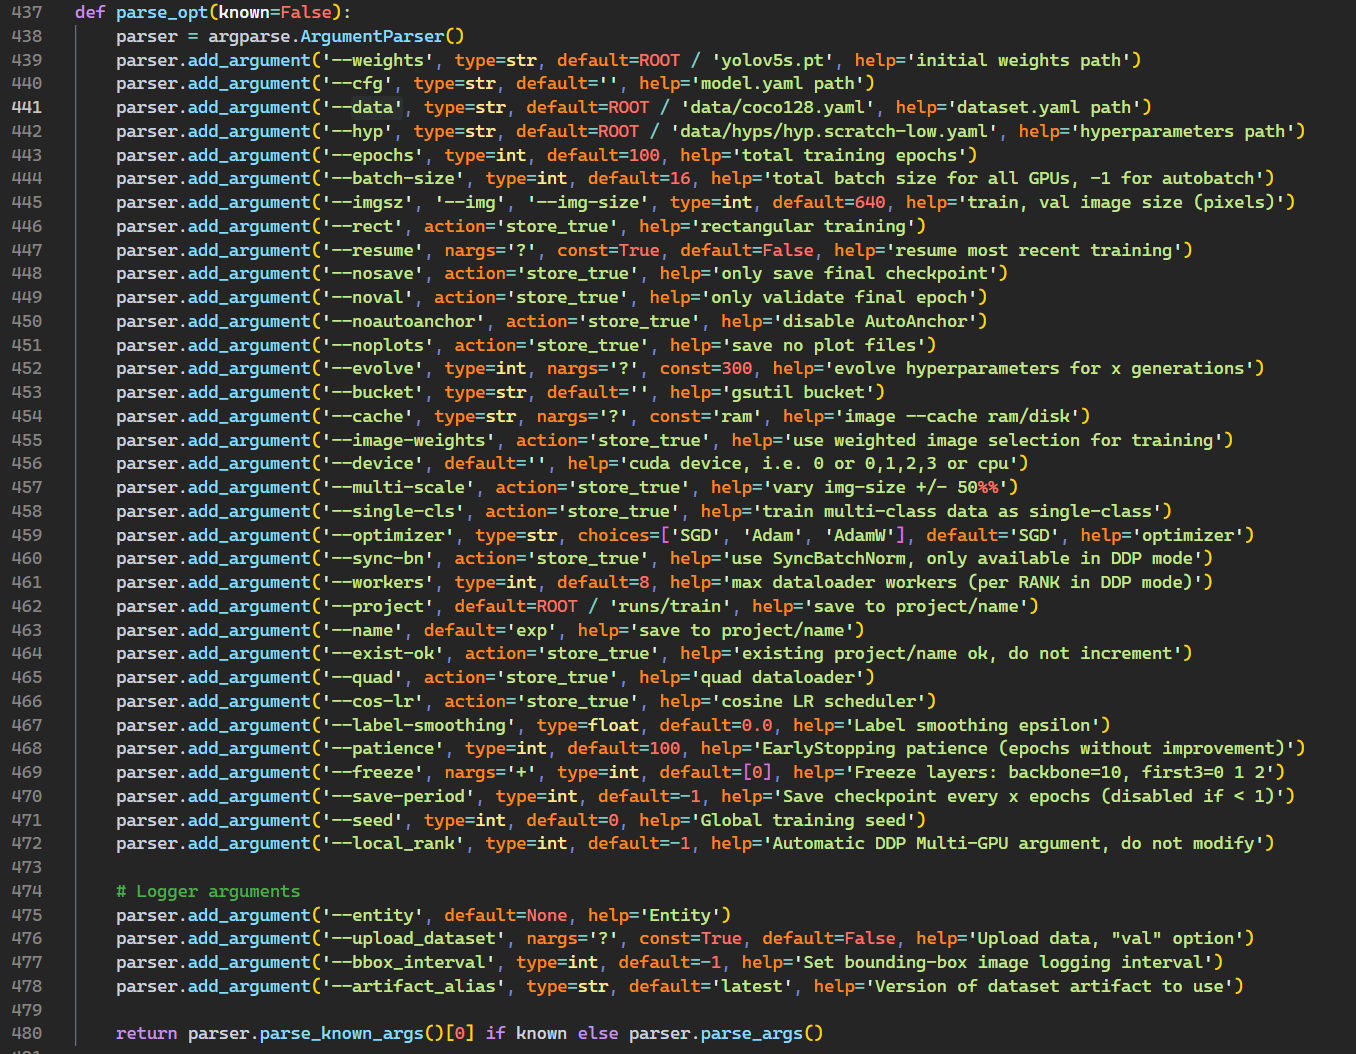The image size is (1356, 1054).
Task: Click the '--image-weights' argument string
Action: pos(408,440)
